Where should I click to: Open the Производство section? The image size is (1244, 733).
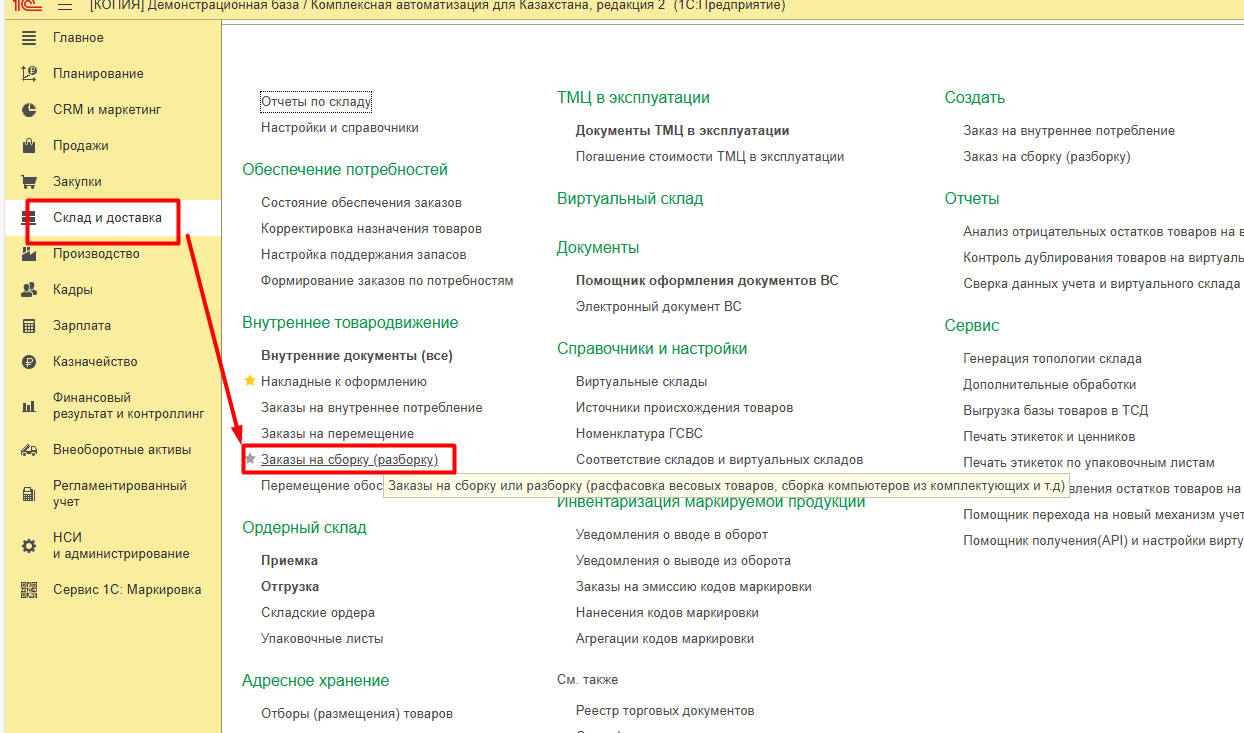96,254
